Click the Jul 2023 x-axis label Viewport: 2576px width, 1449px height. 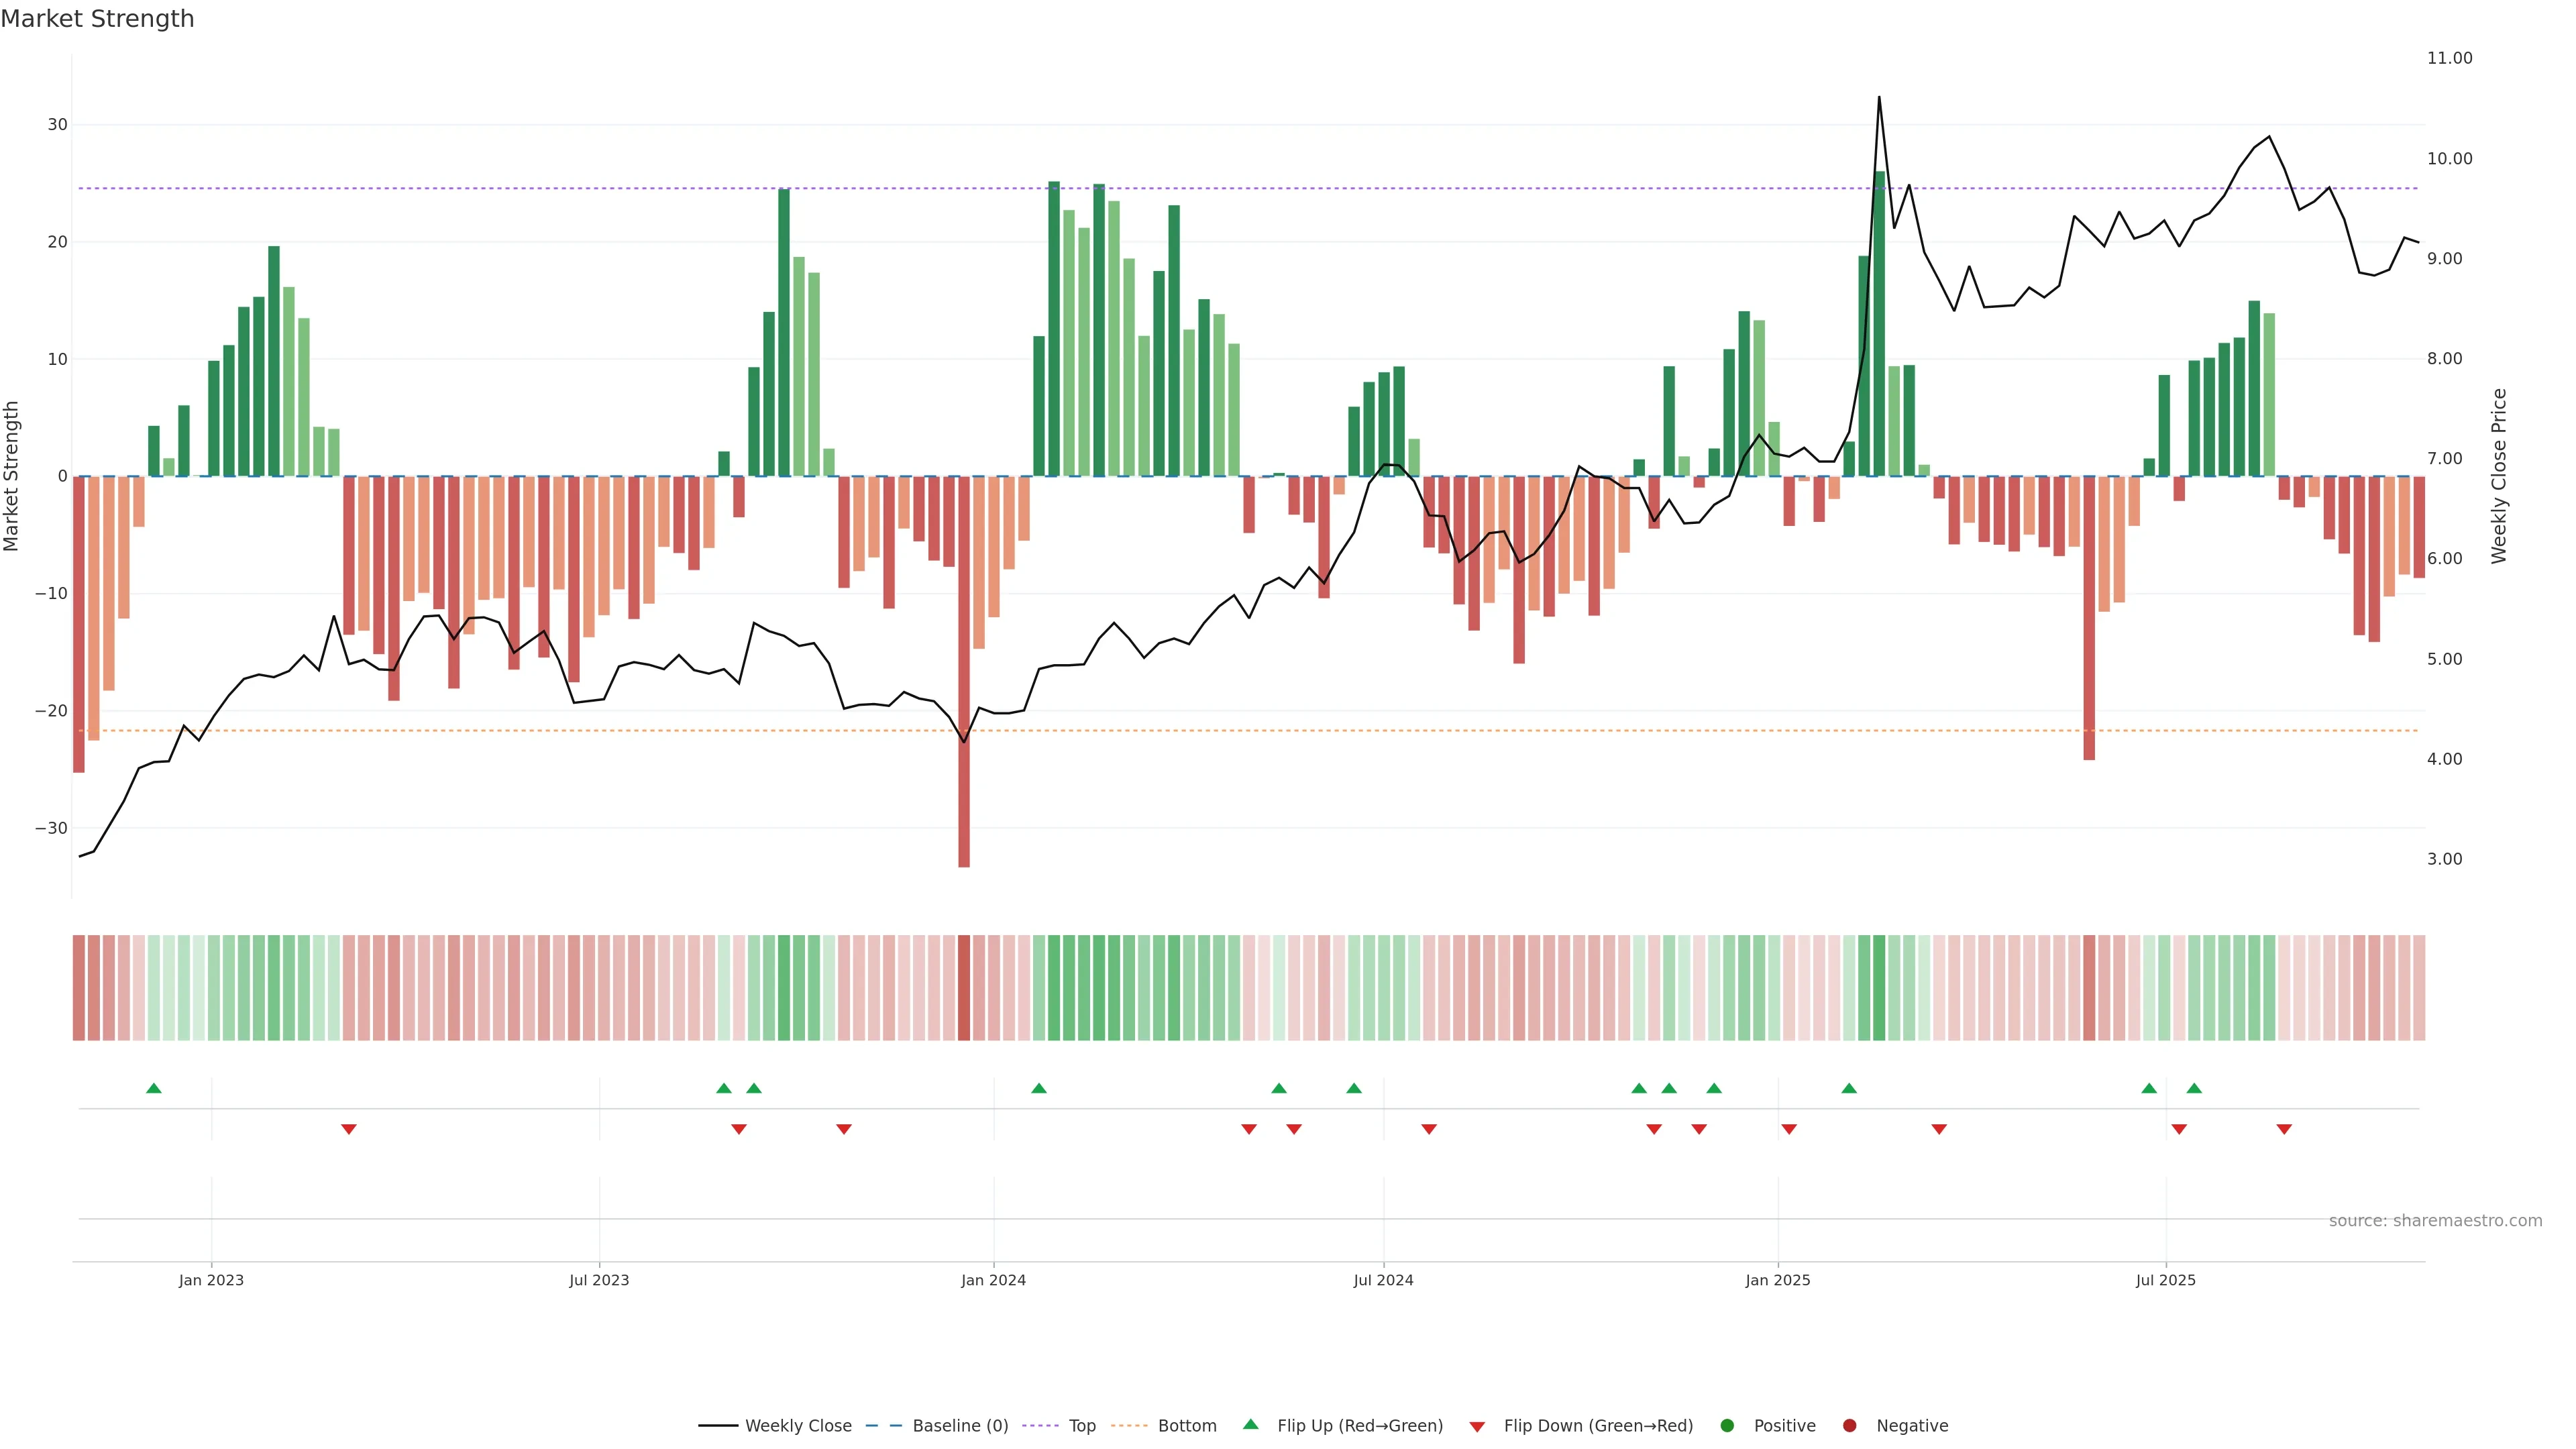(599, 1280)
